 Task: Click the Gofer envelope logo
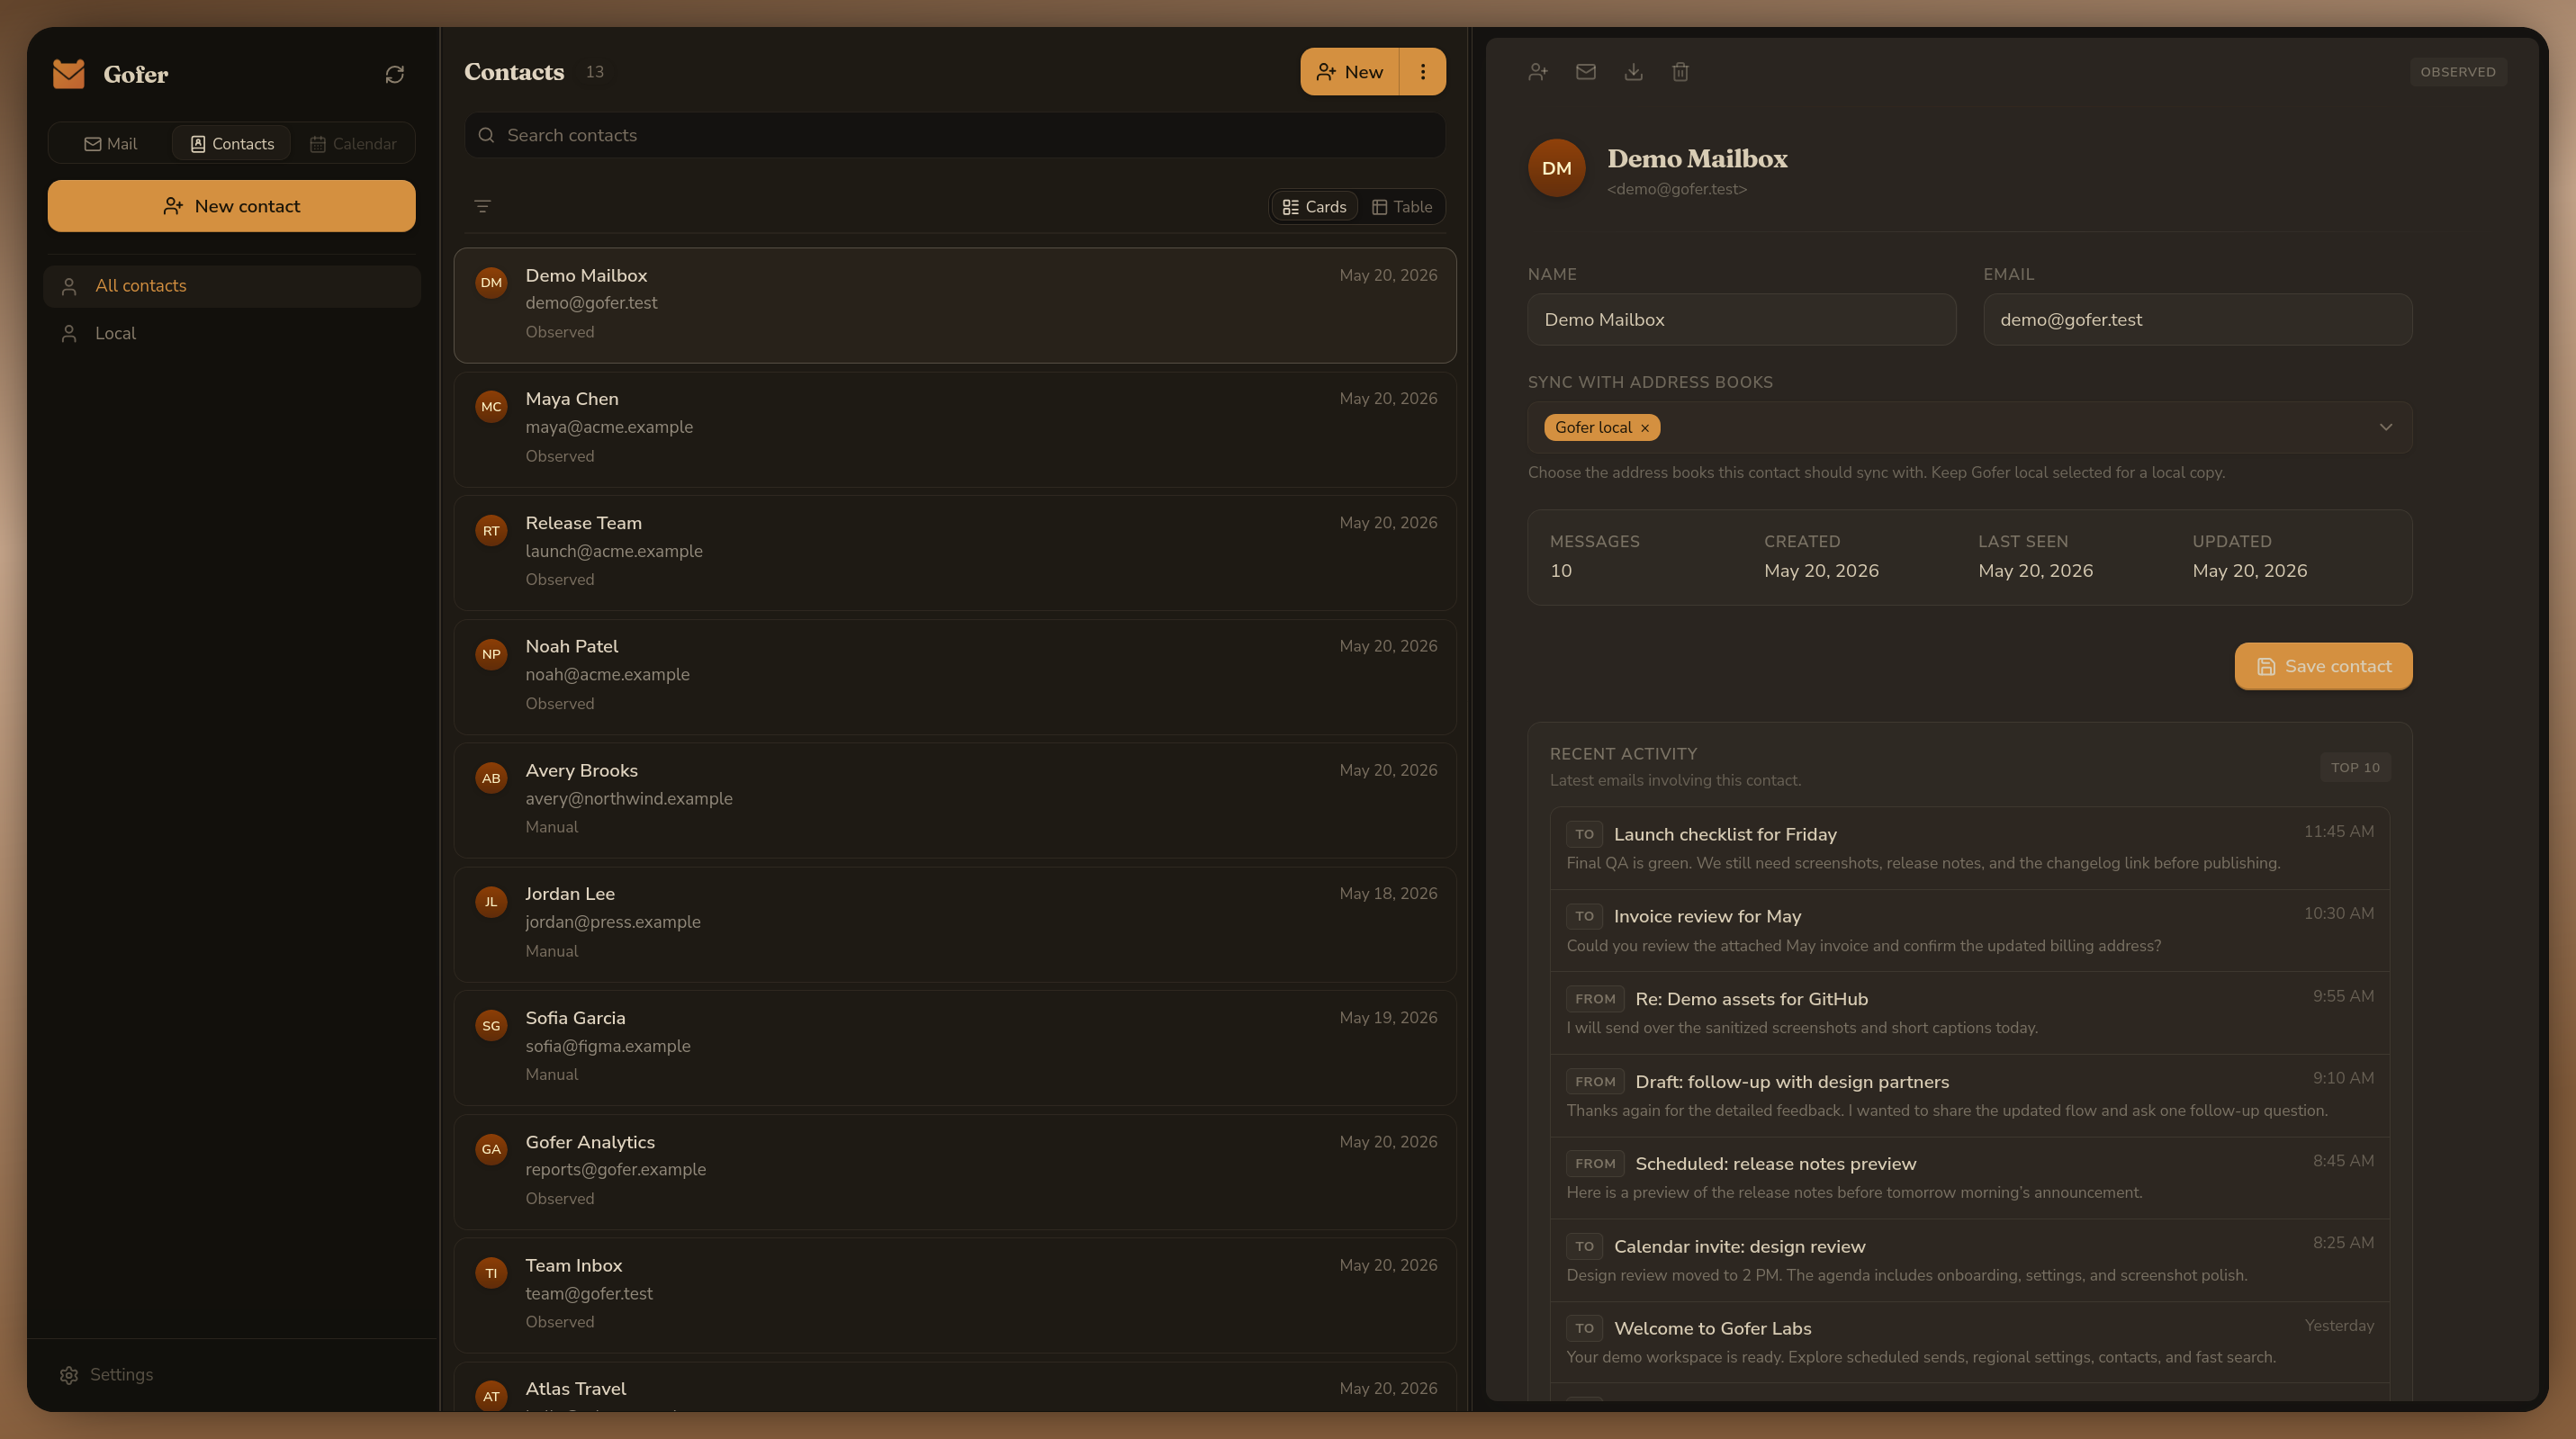tap(69, 74)
